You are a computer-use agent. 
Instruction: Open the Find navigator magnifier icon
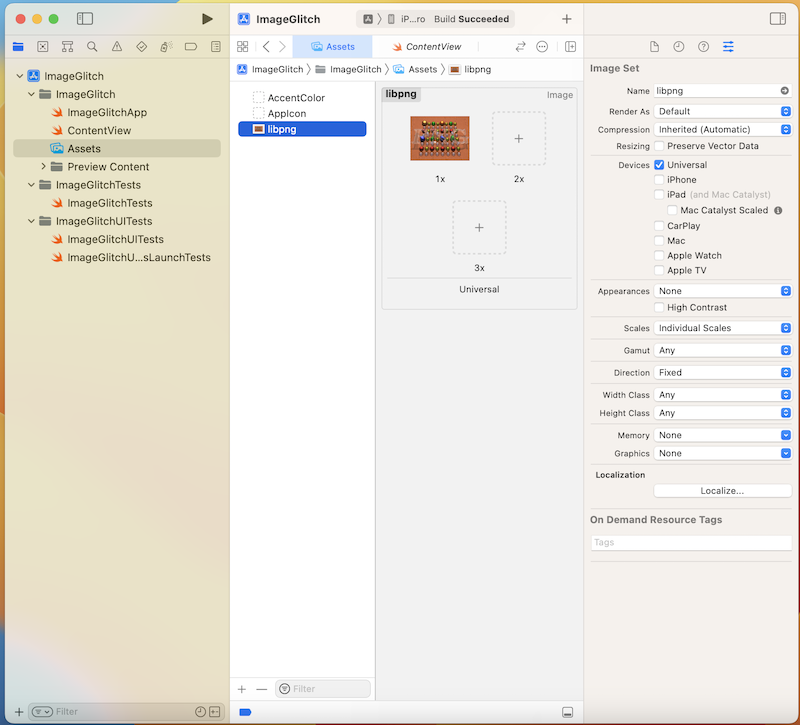(92, 46)
